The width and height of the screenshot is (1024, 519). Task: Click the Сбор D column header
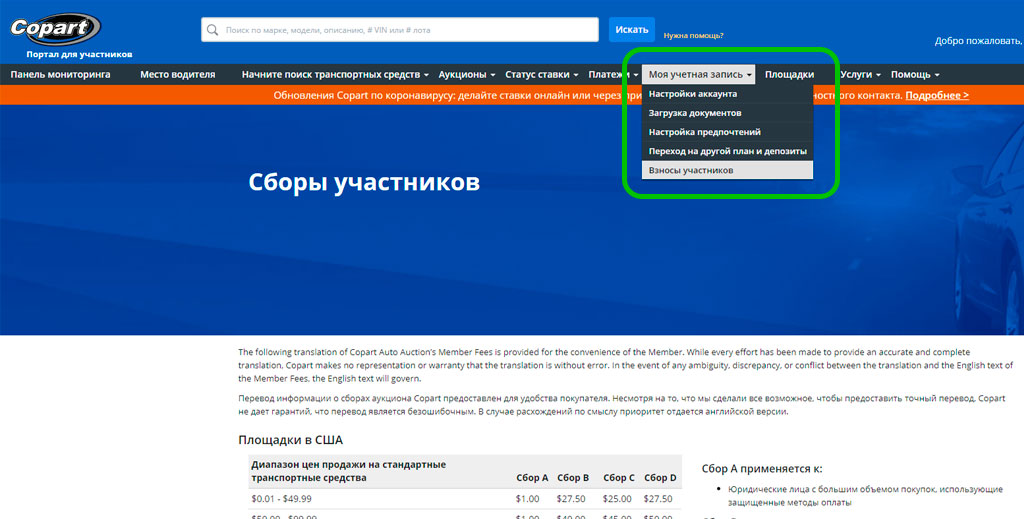660,478
